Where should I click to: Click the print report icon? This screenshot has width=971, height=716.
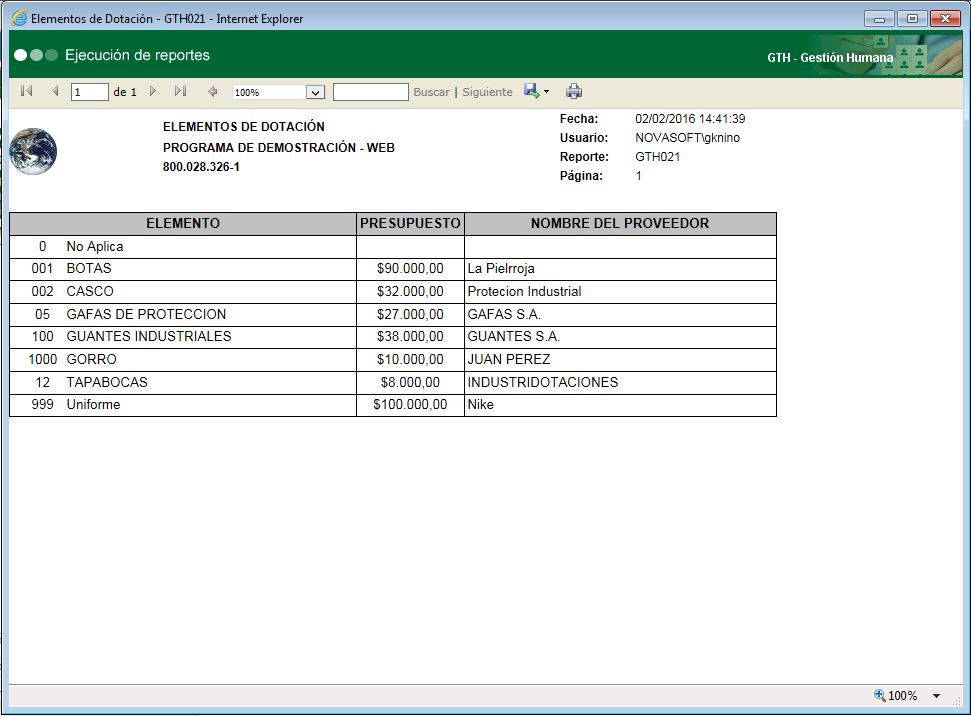point(574,91)
